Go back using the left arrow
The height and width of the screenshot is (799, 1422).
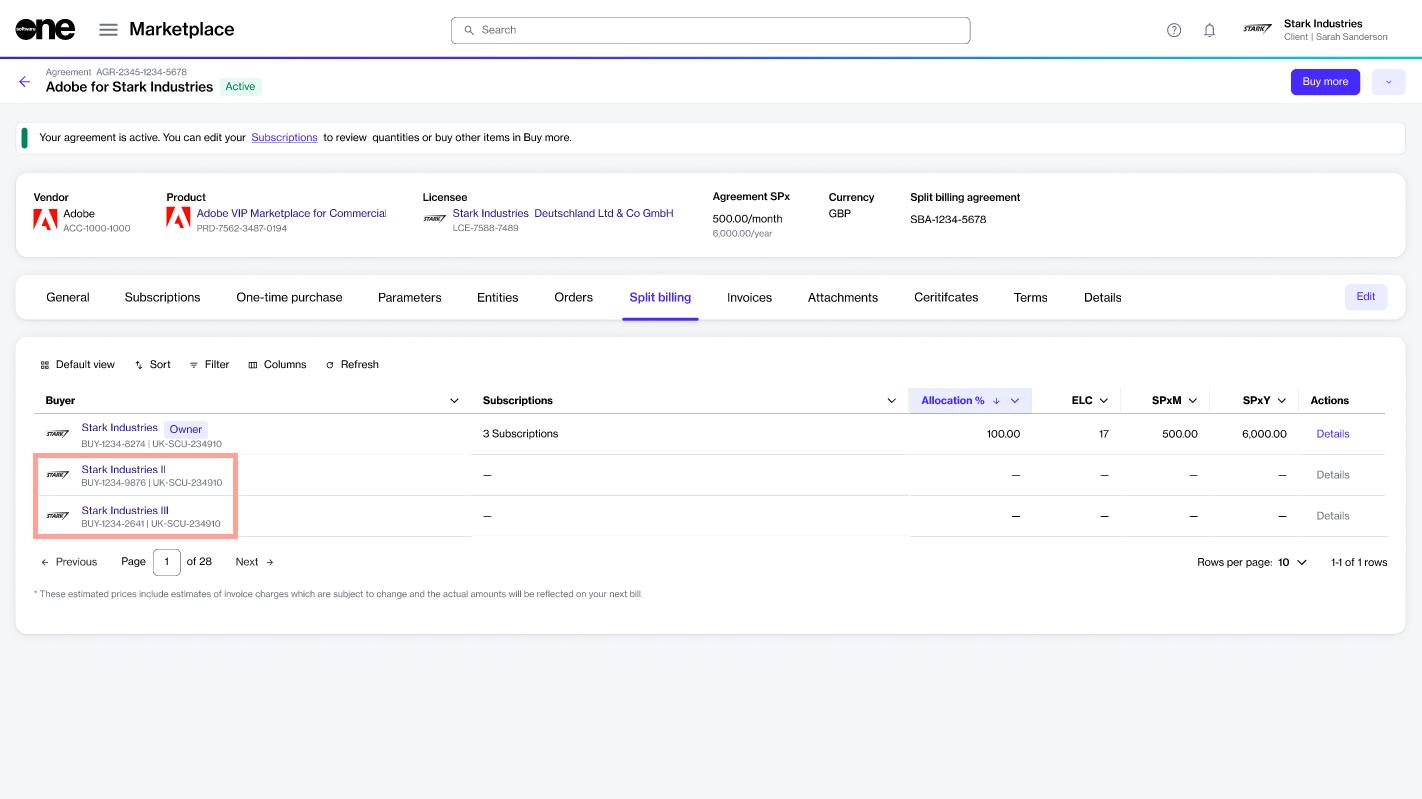pos(25,82)
